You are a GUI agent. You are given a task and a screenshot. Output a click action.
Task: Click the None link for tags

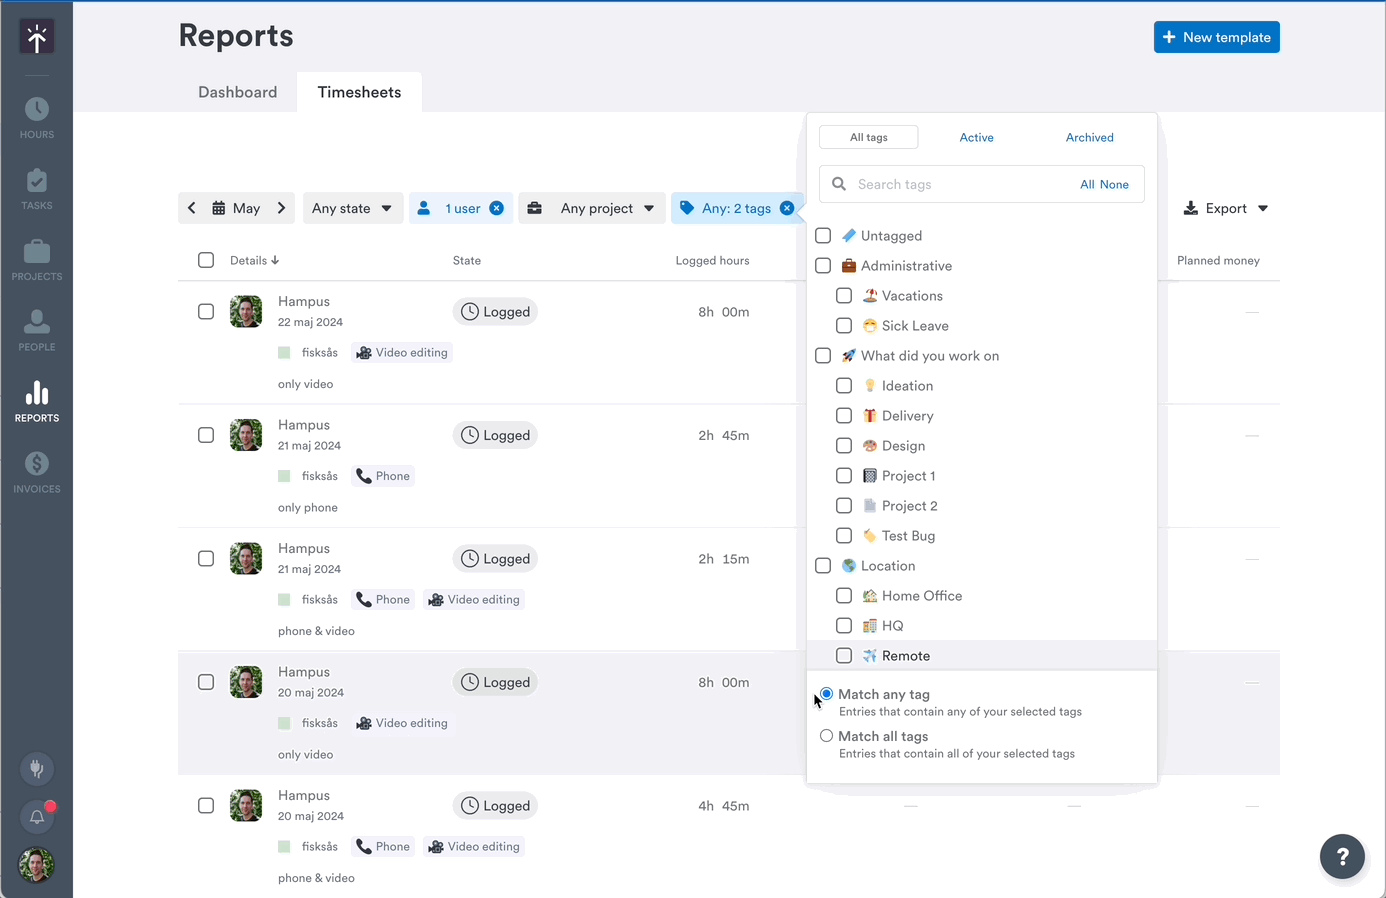pos(1114,185)
